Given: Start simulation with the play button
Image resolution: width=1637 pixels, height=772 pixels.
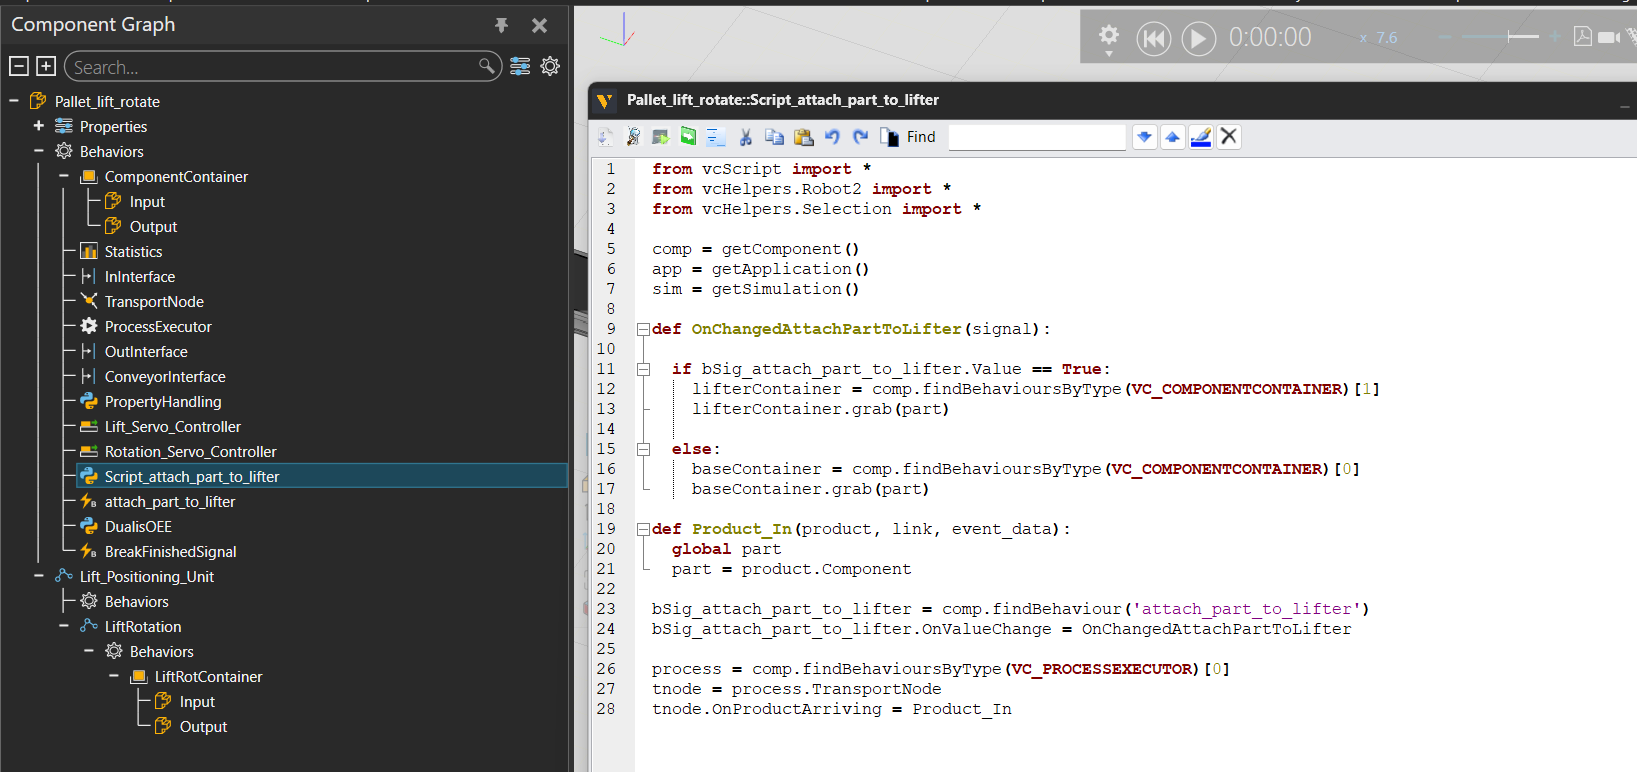Looking at the screenshot, I should 1198,39.
